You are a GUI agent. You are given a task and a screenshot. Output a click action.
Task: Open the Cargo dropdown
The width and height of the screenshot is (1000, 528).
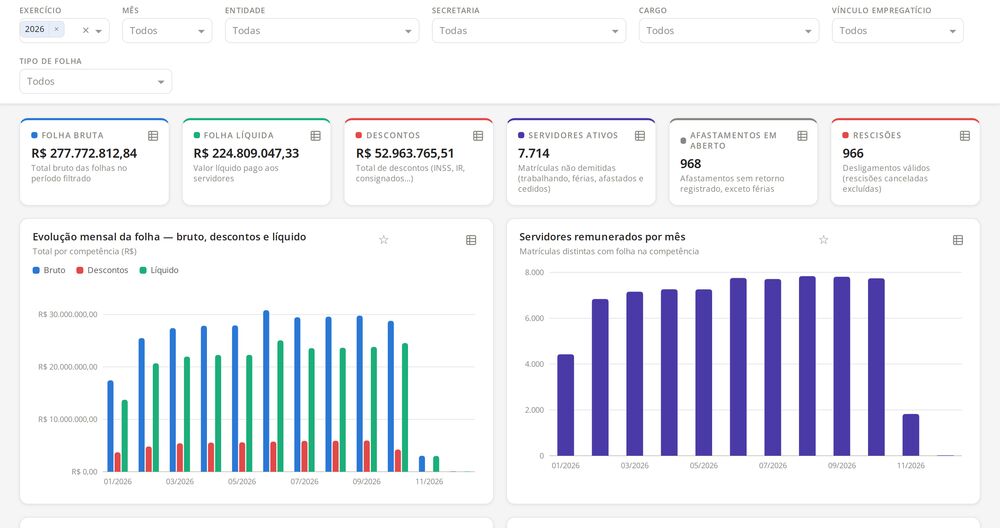[x=729, y=31]
